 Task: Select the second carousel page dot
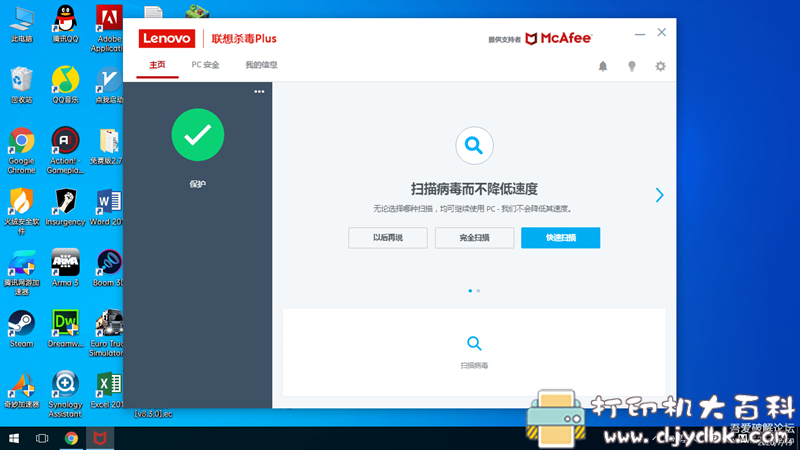click(478, 291)
